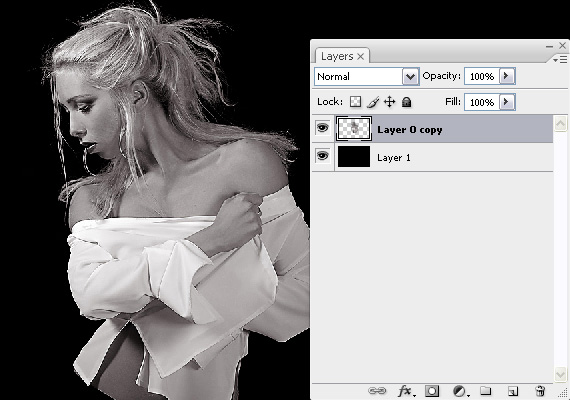The width and height of the screenshot is (570, 400).
Task: Hide the Layer 0 copy layer
Action: pyautogui.click(x=322, y=128)
